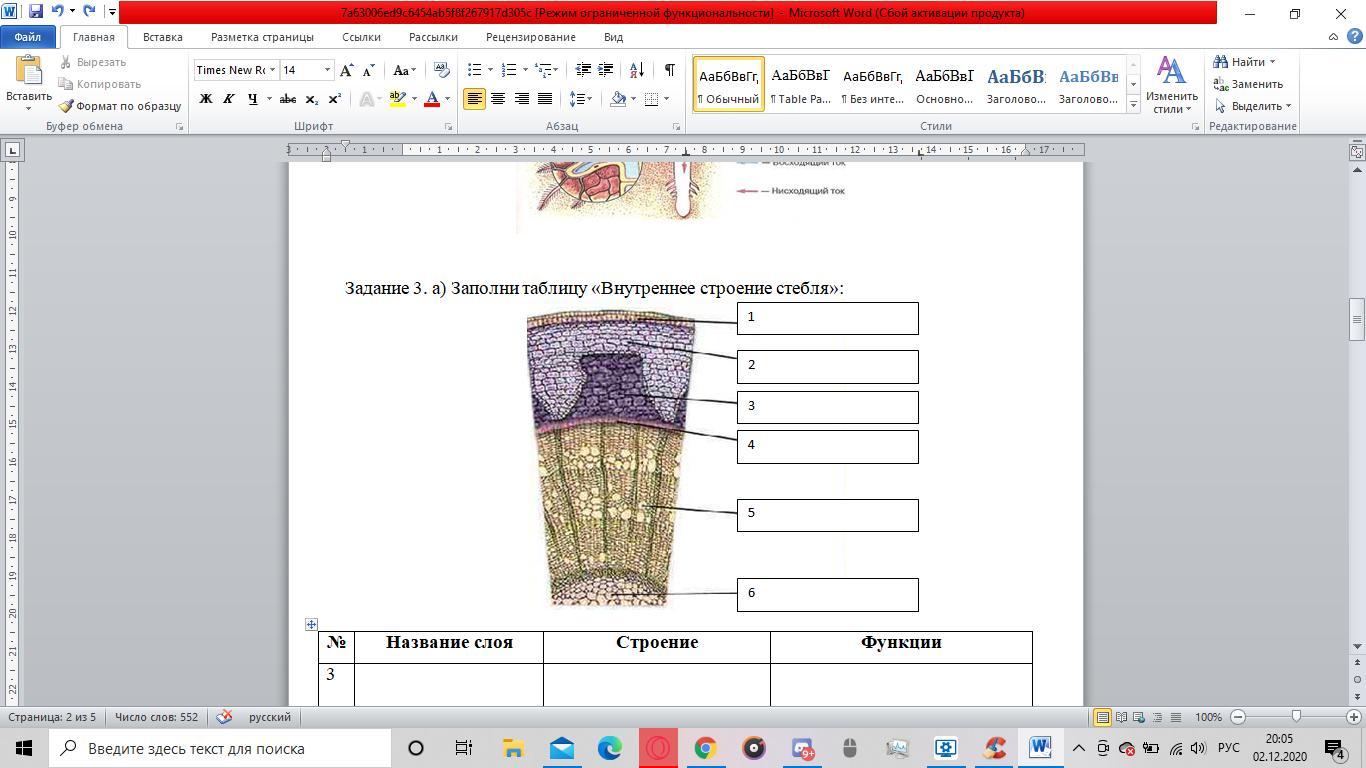The height and width of the screenshot is (768, 1366).
Task: Switch to the Вставка tab
Action: [x=162, y=37]
